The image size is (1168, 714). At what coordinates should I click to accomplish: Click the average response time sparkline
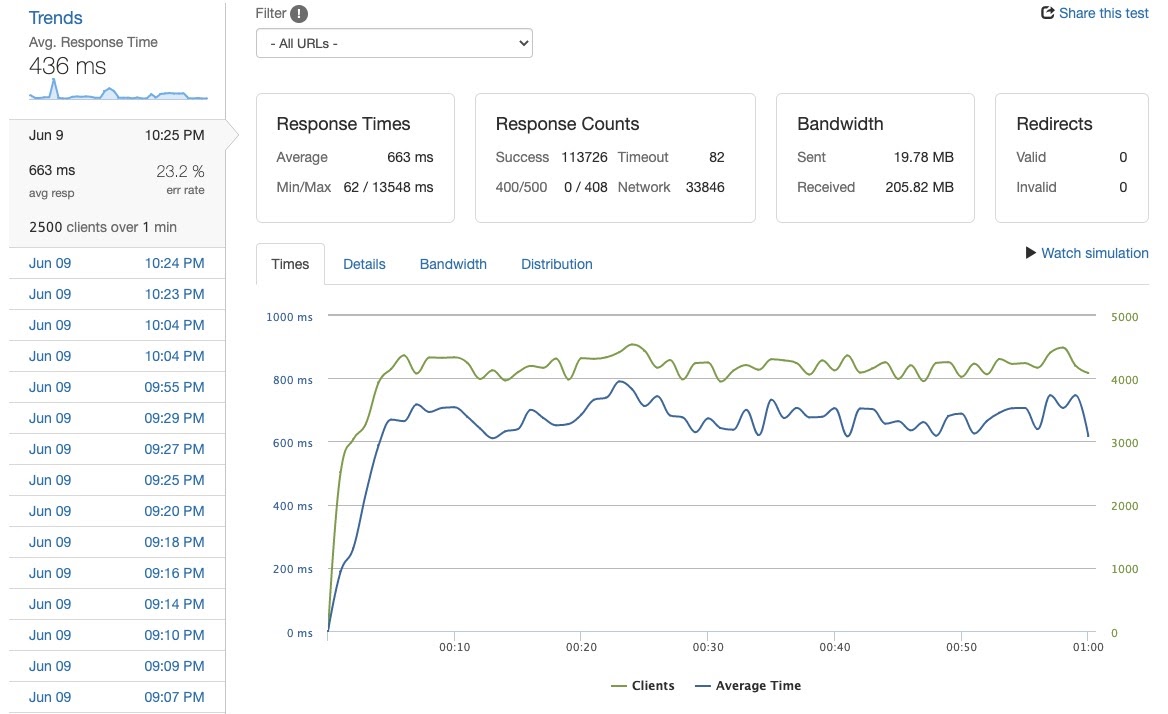click(x=118, y=89)
